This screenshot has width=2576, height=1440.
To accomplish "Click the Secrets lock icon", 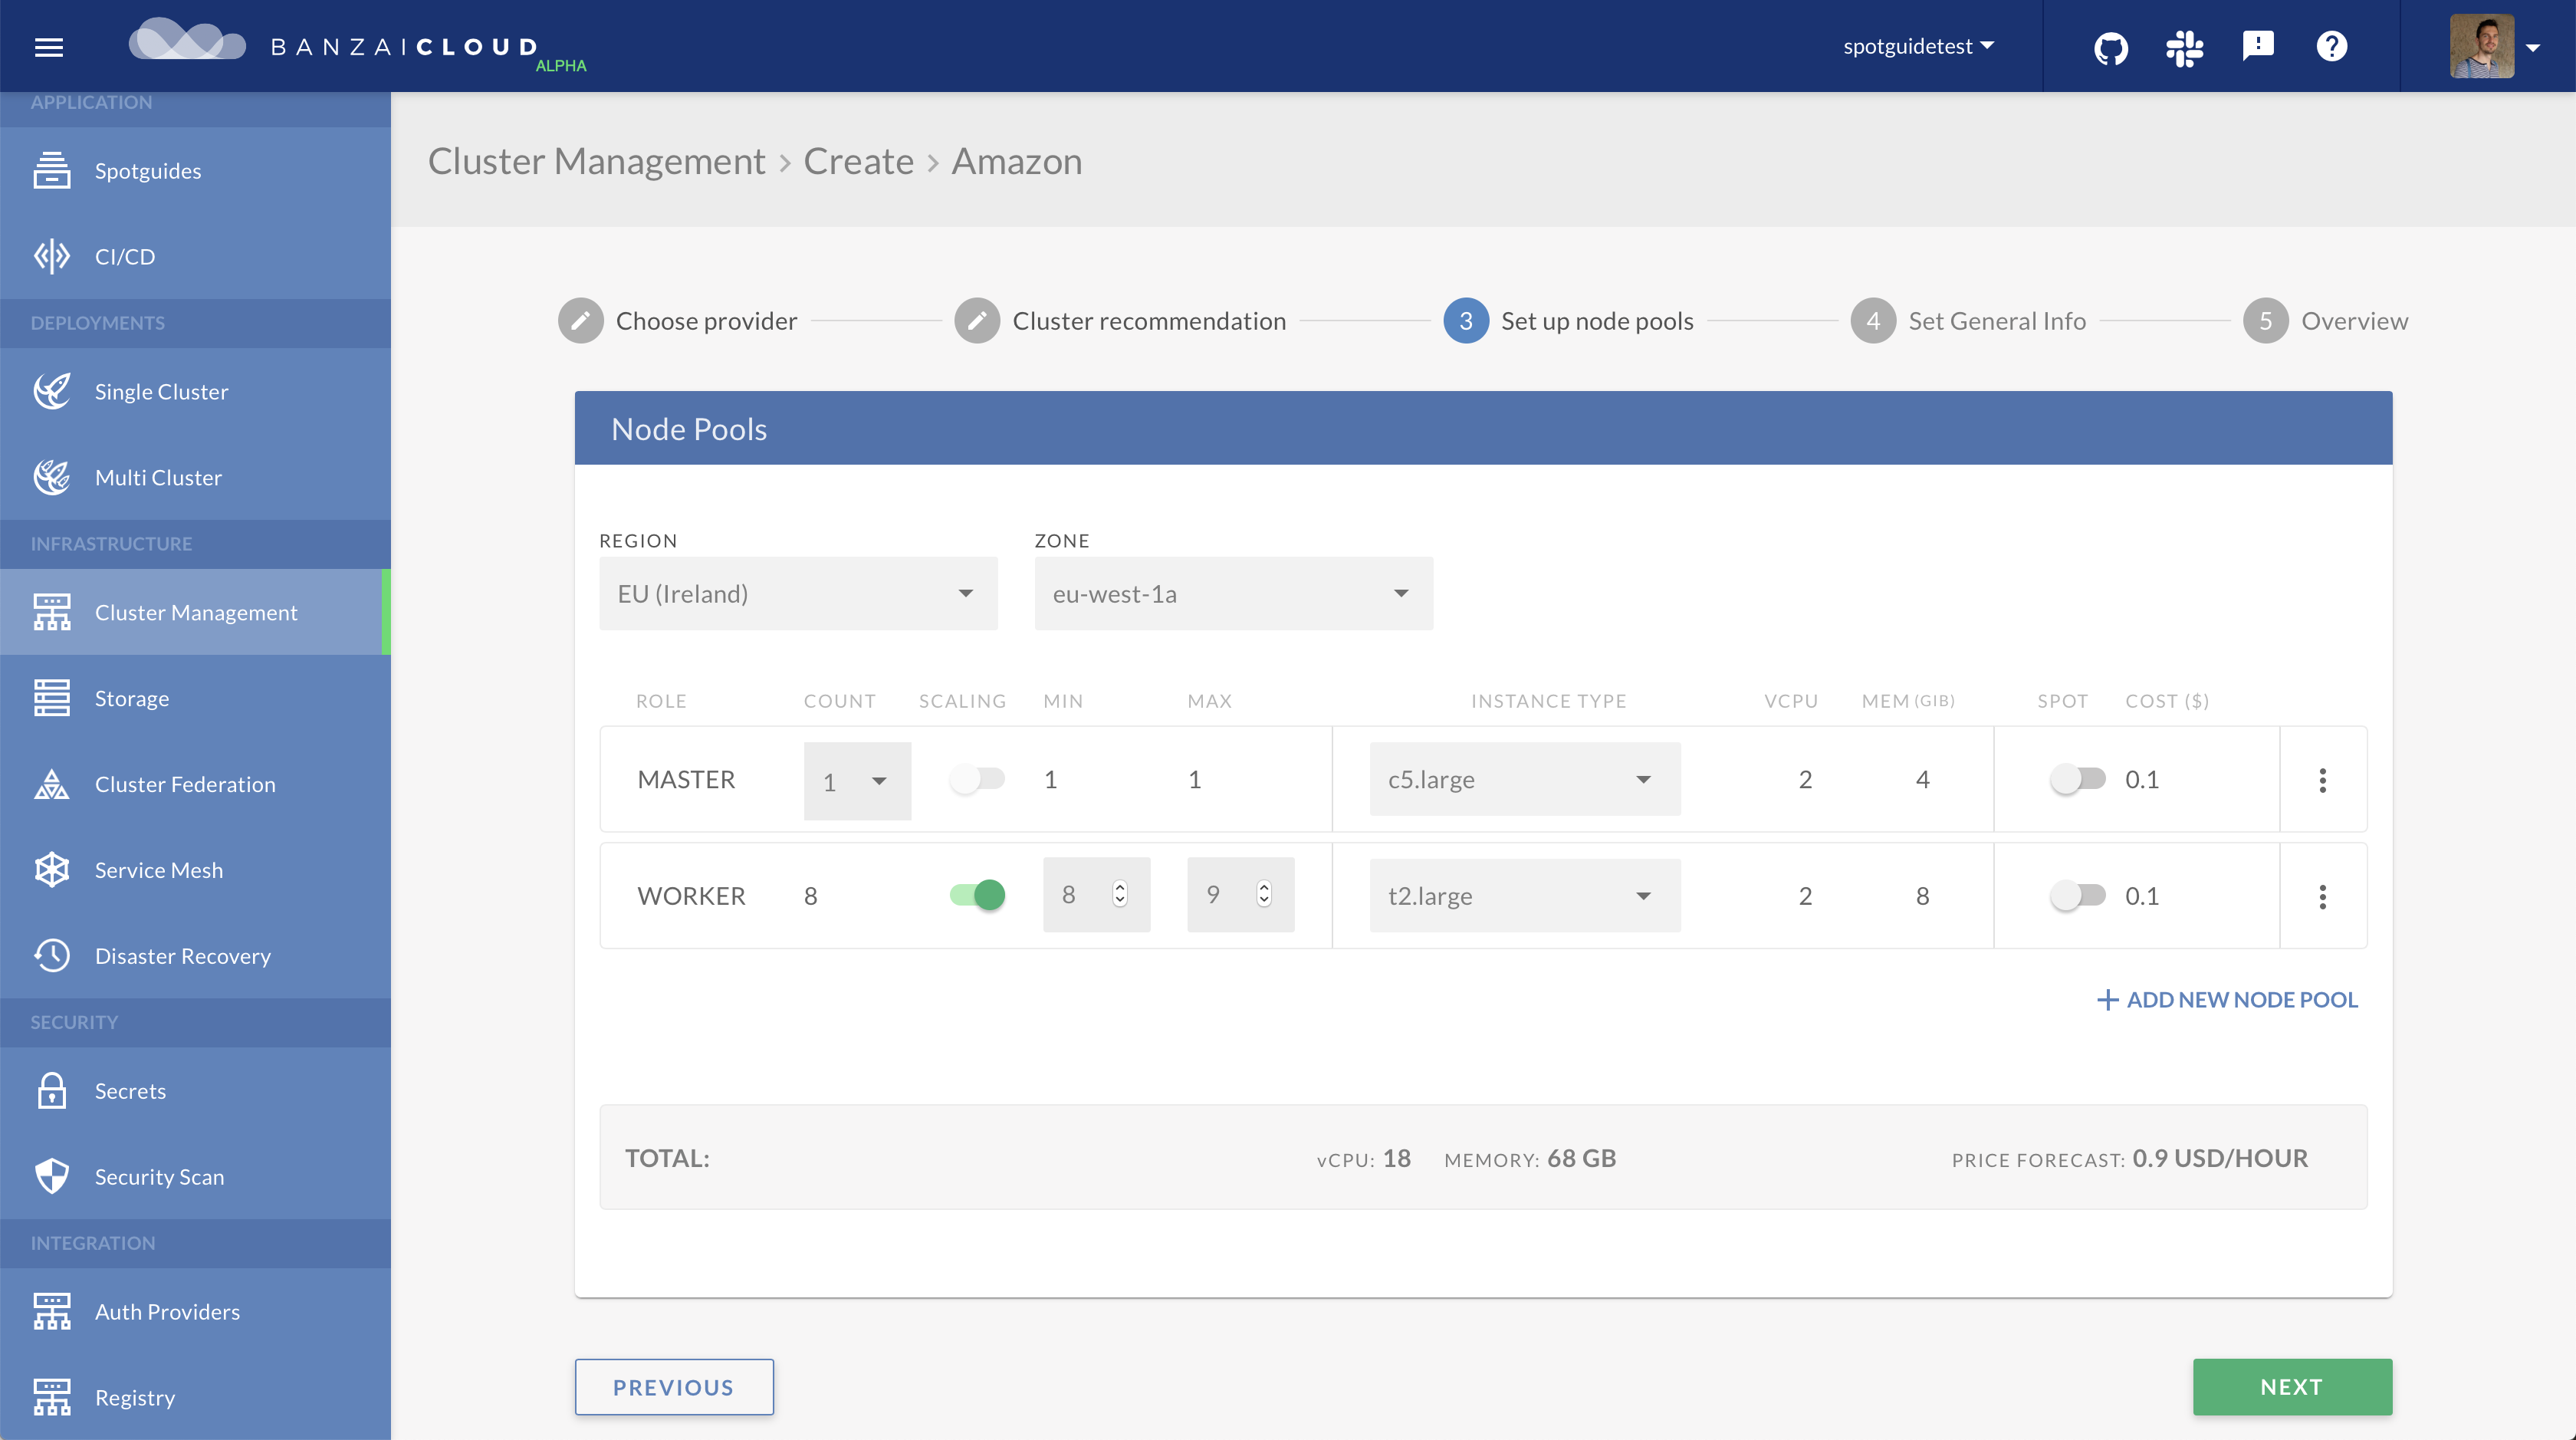I will click(52, 1090).
